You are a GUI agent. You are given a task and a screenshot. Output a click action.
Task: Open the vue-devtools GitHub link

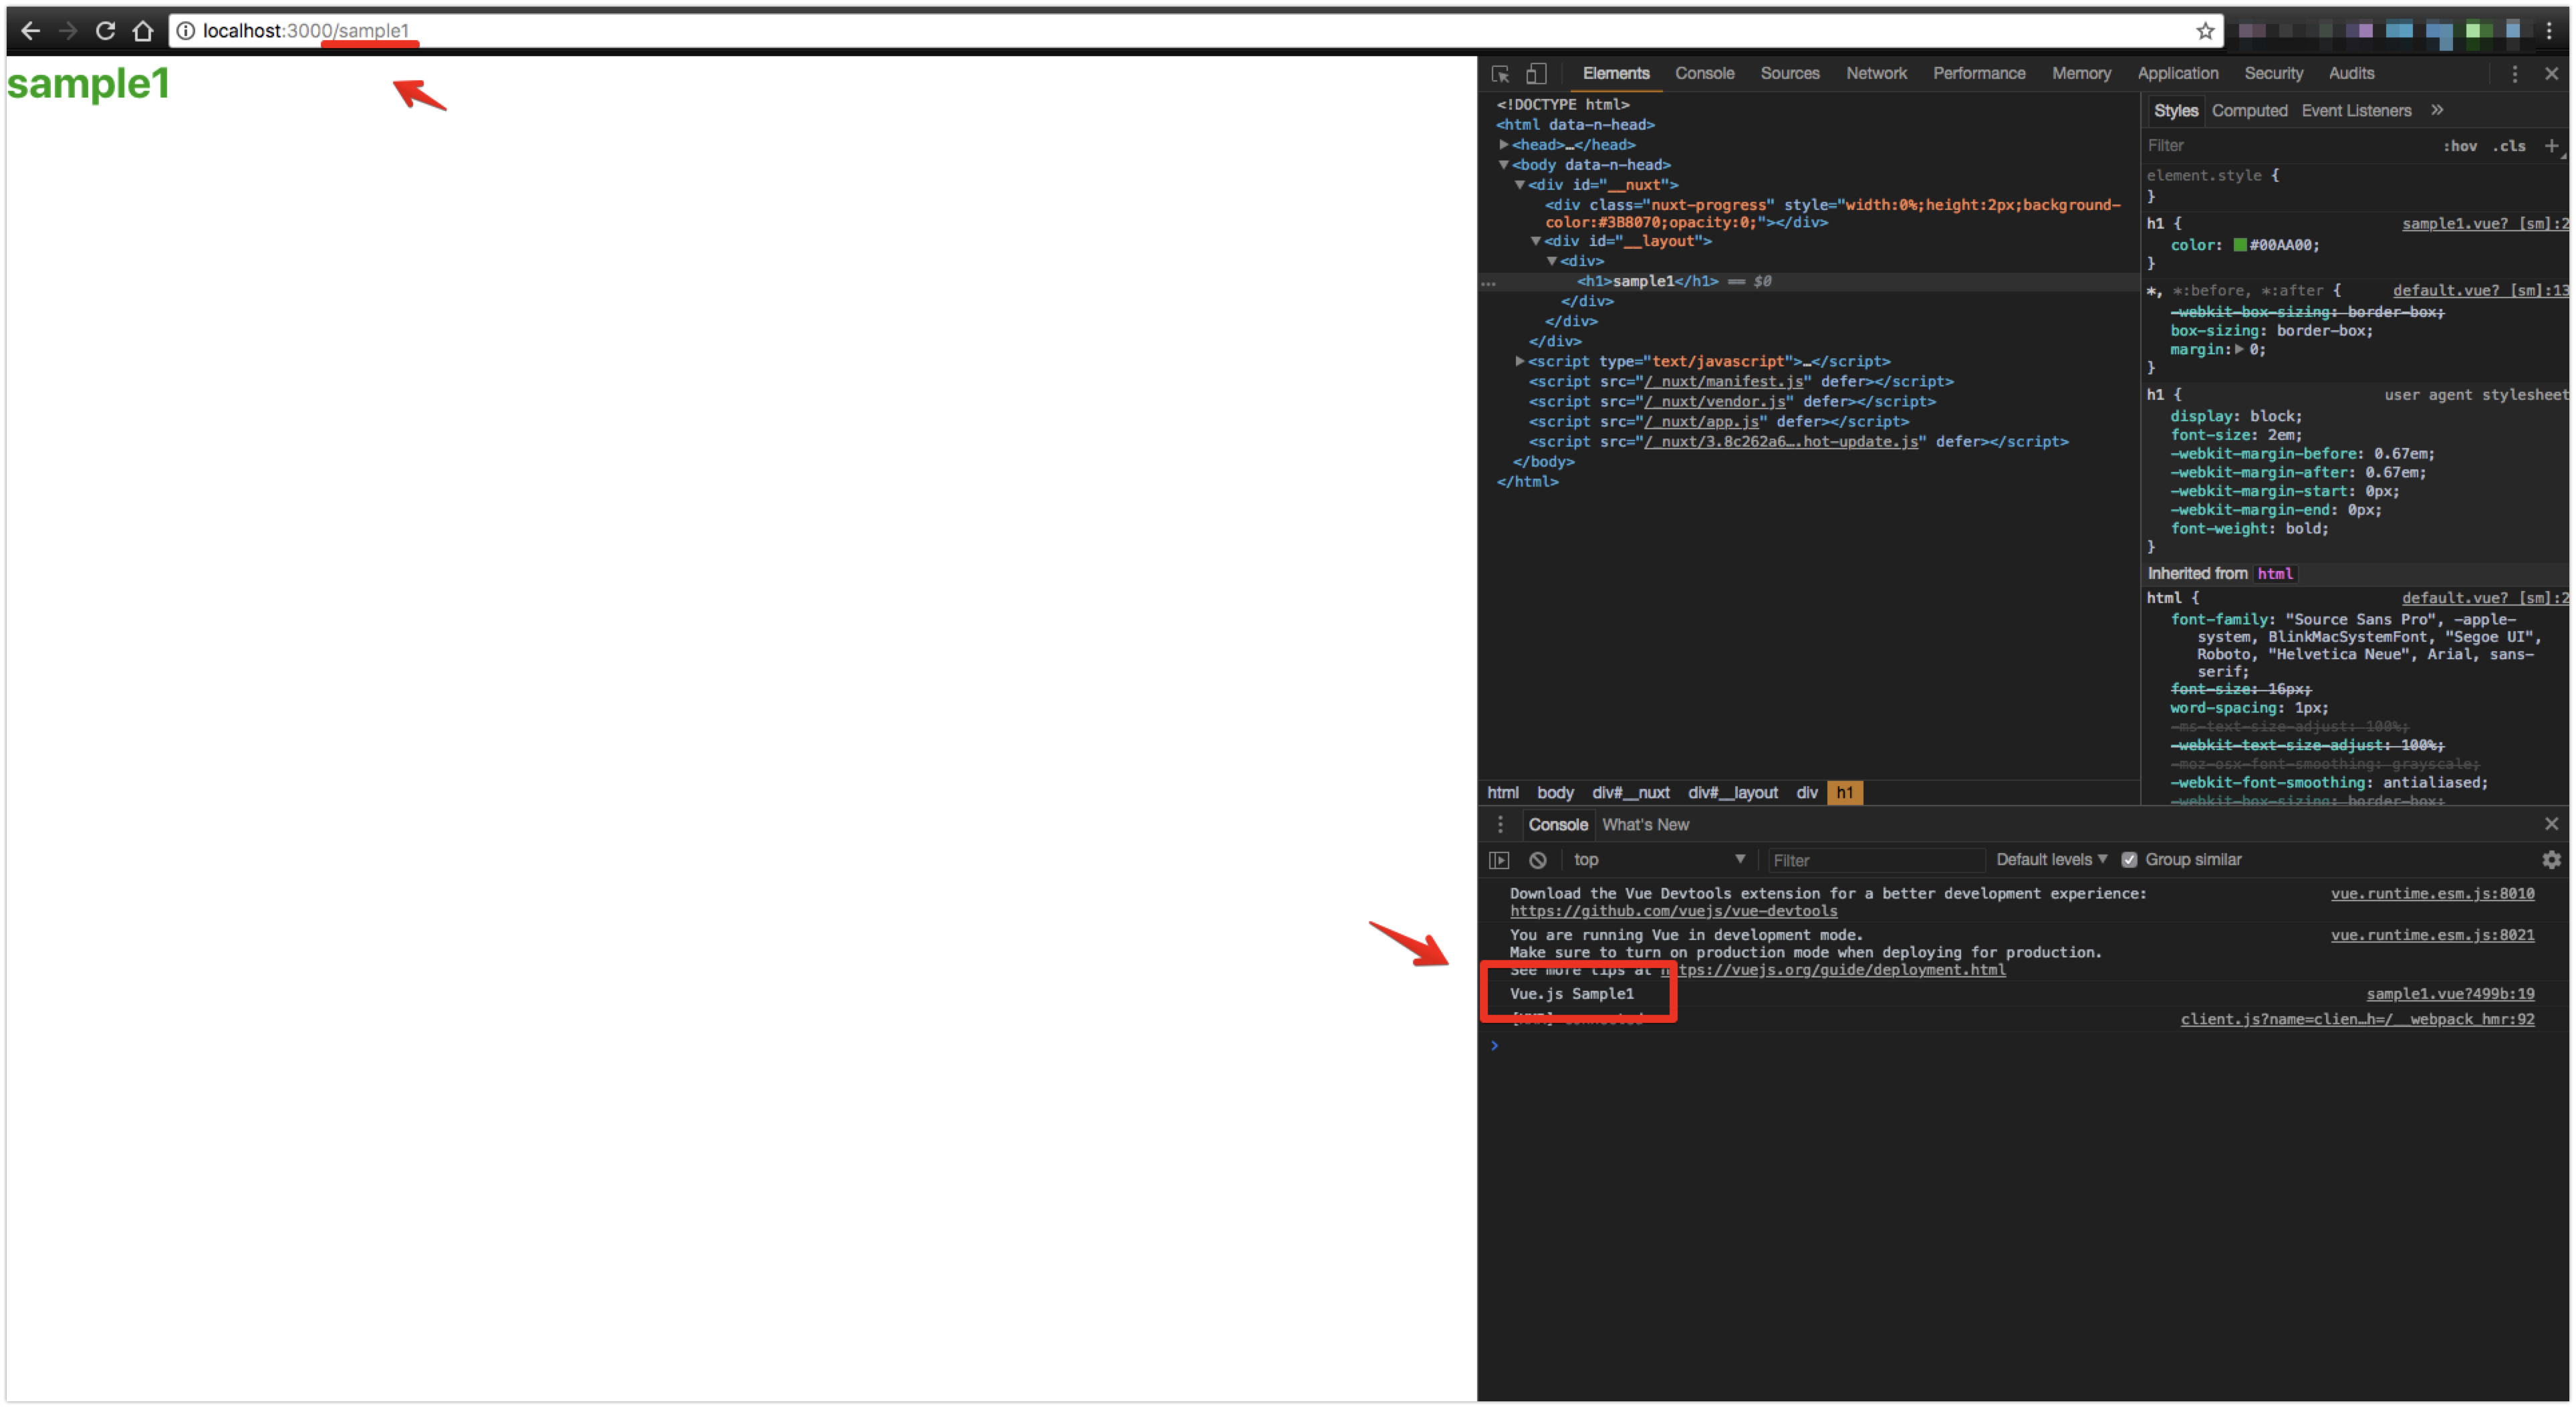(1673, 912)
